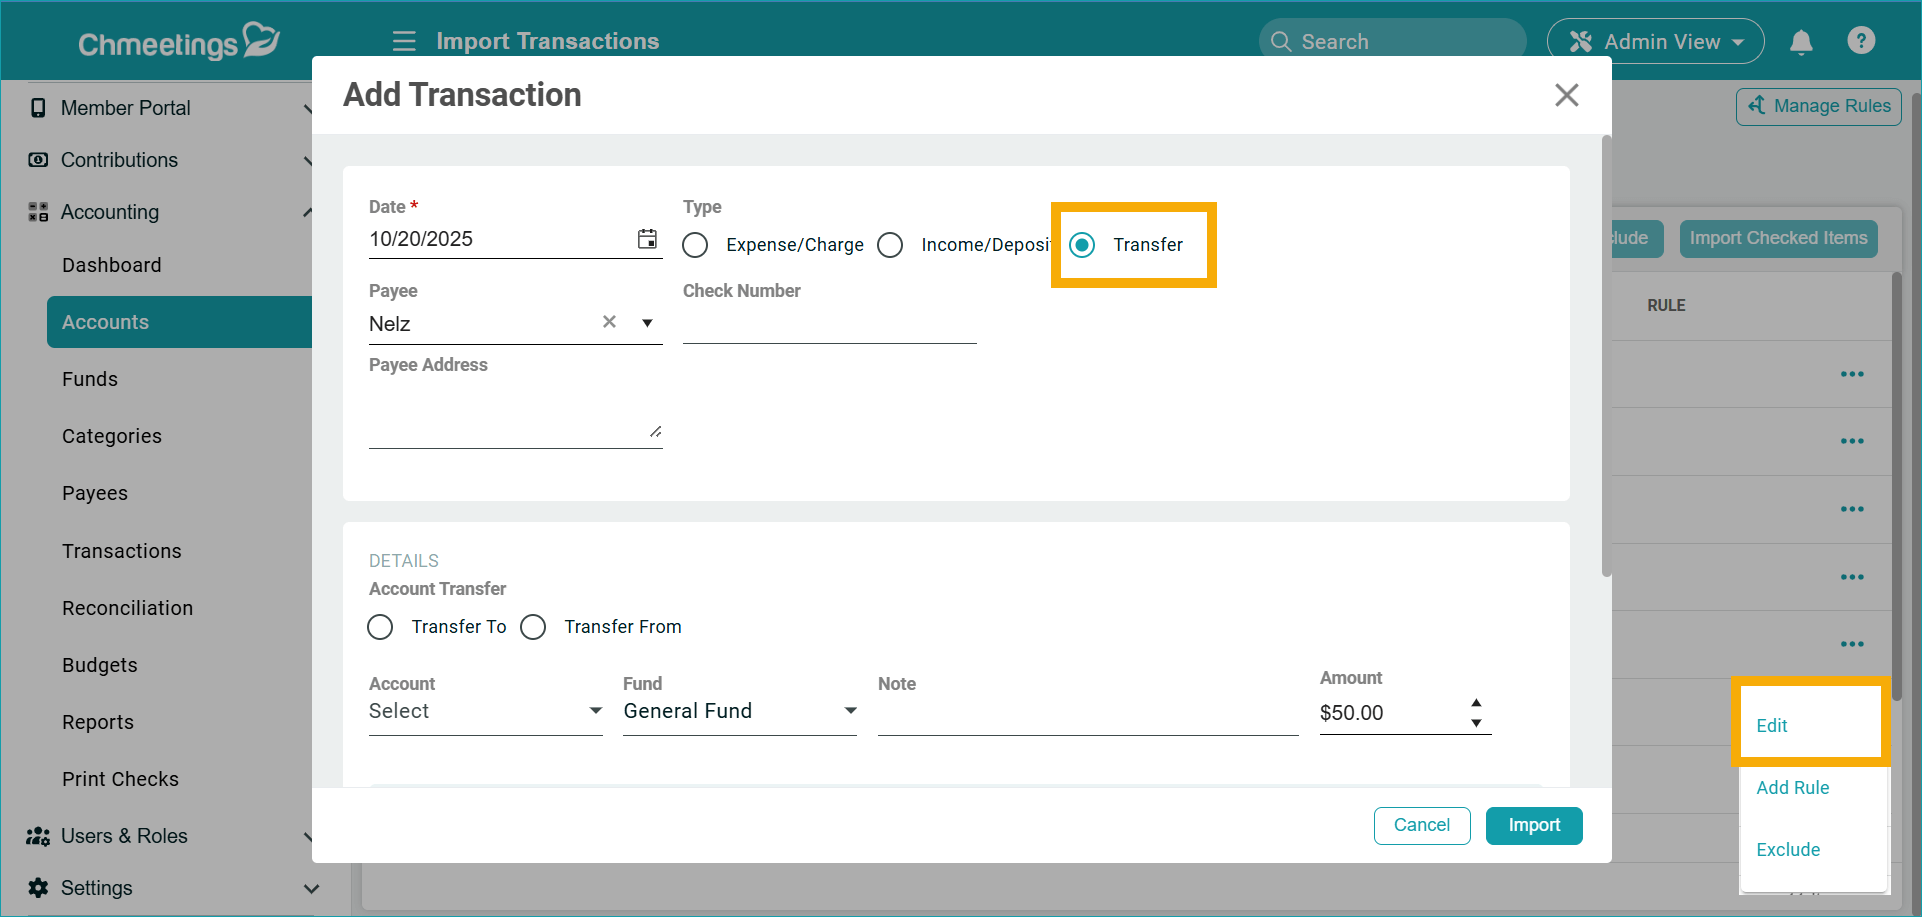Viewport: 1922px width, 917px height.
Task: Select the Expense/Charge radio button
Action: coord(696,245)
